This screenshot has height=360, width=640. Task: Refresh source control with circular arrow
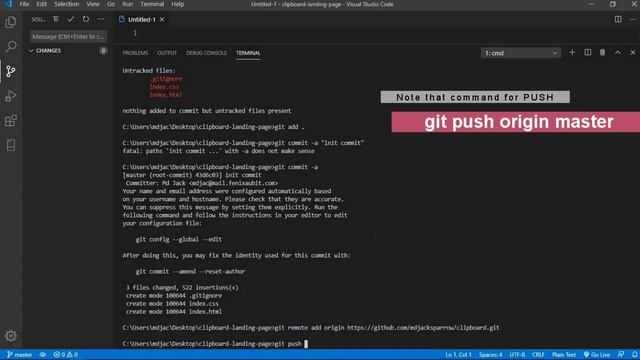[86, 19]
